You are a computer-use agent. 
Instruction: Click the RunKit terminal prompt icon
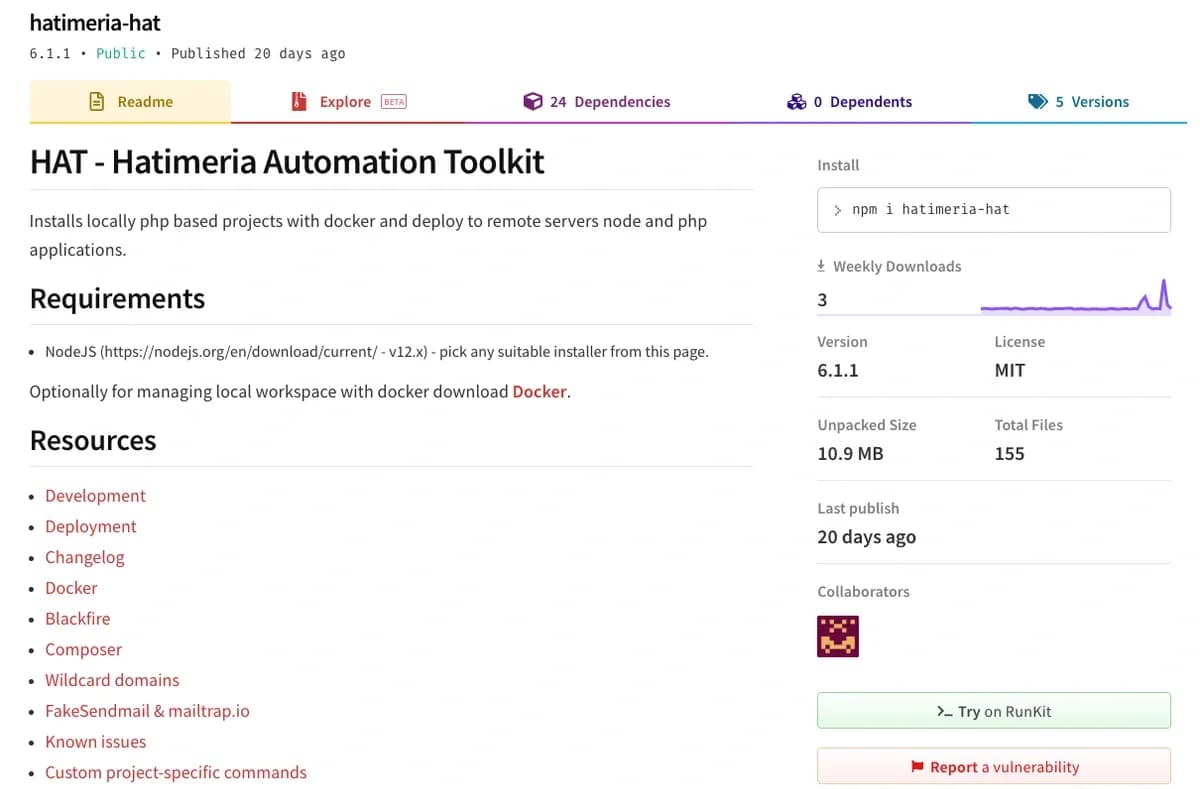point(944,712)
